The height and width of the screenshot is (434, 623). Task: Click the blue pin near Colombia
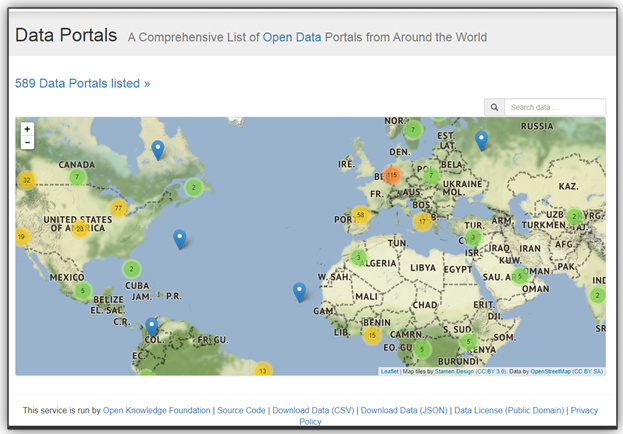tap(151, 325)
